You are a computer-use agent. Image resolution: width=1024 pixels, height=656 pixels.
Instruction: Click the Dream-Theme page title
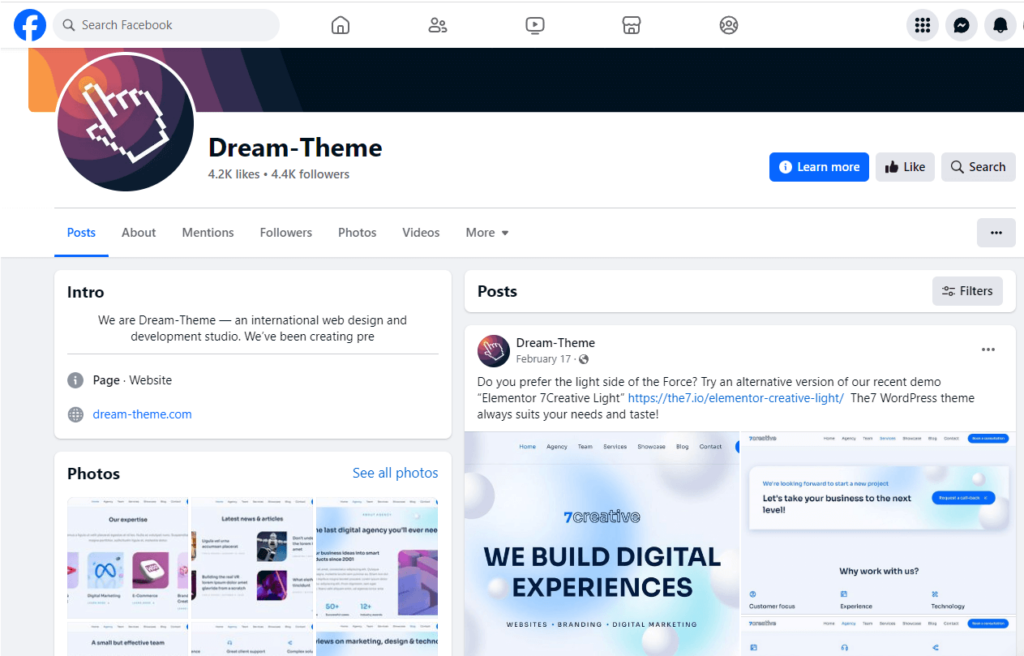295,148
